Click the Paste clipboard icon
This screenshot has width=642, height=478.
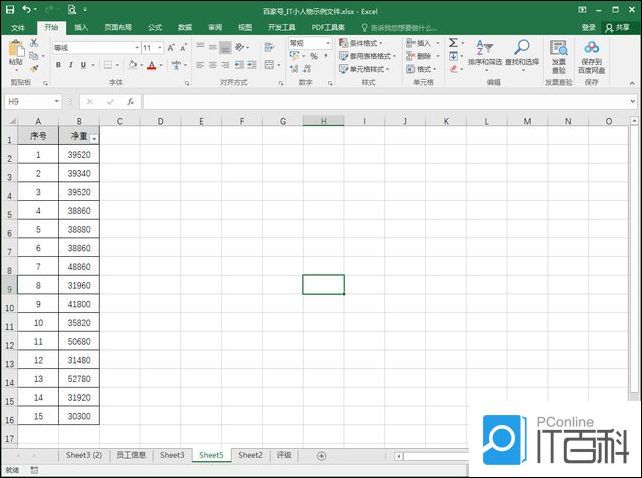16,49
